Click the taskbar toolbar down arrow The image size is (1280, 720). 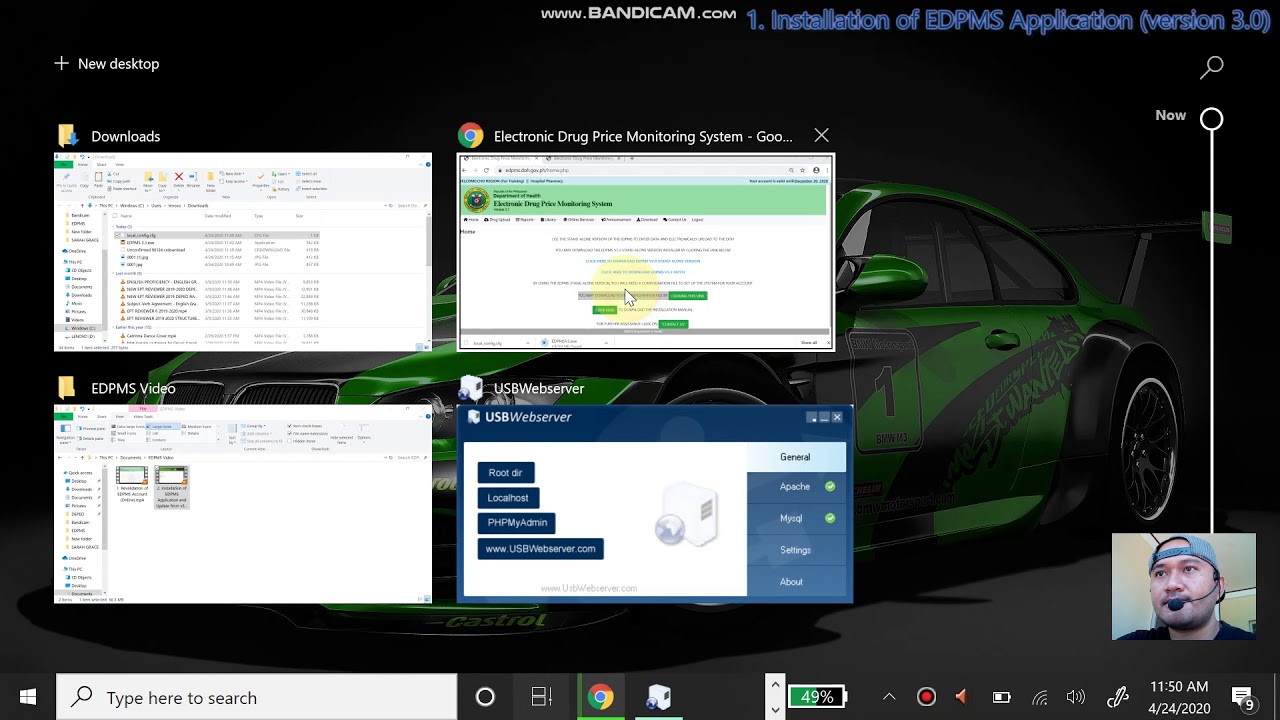click(x=775, y=710)
